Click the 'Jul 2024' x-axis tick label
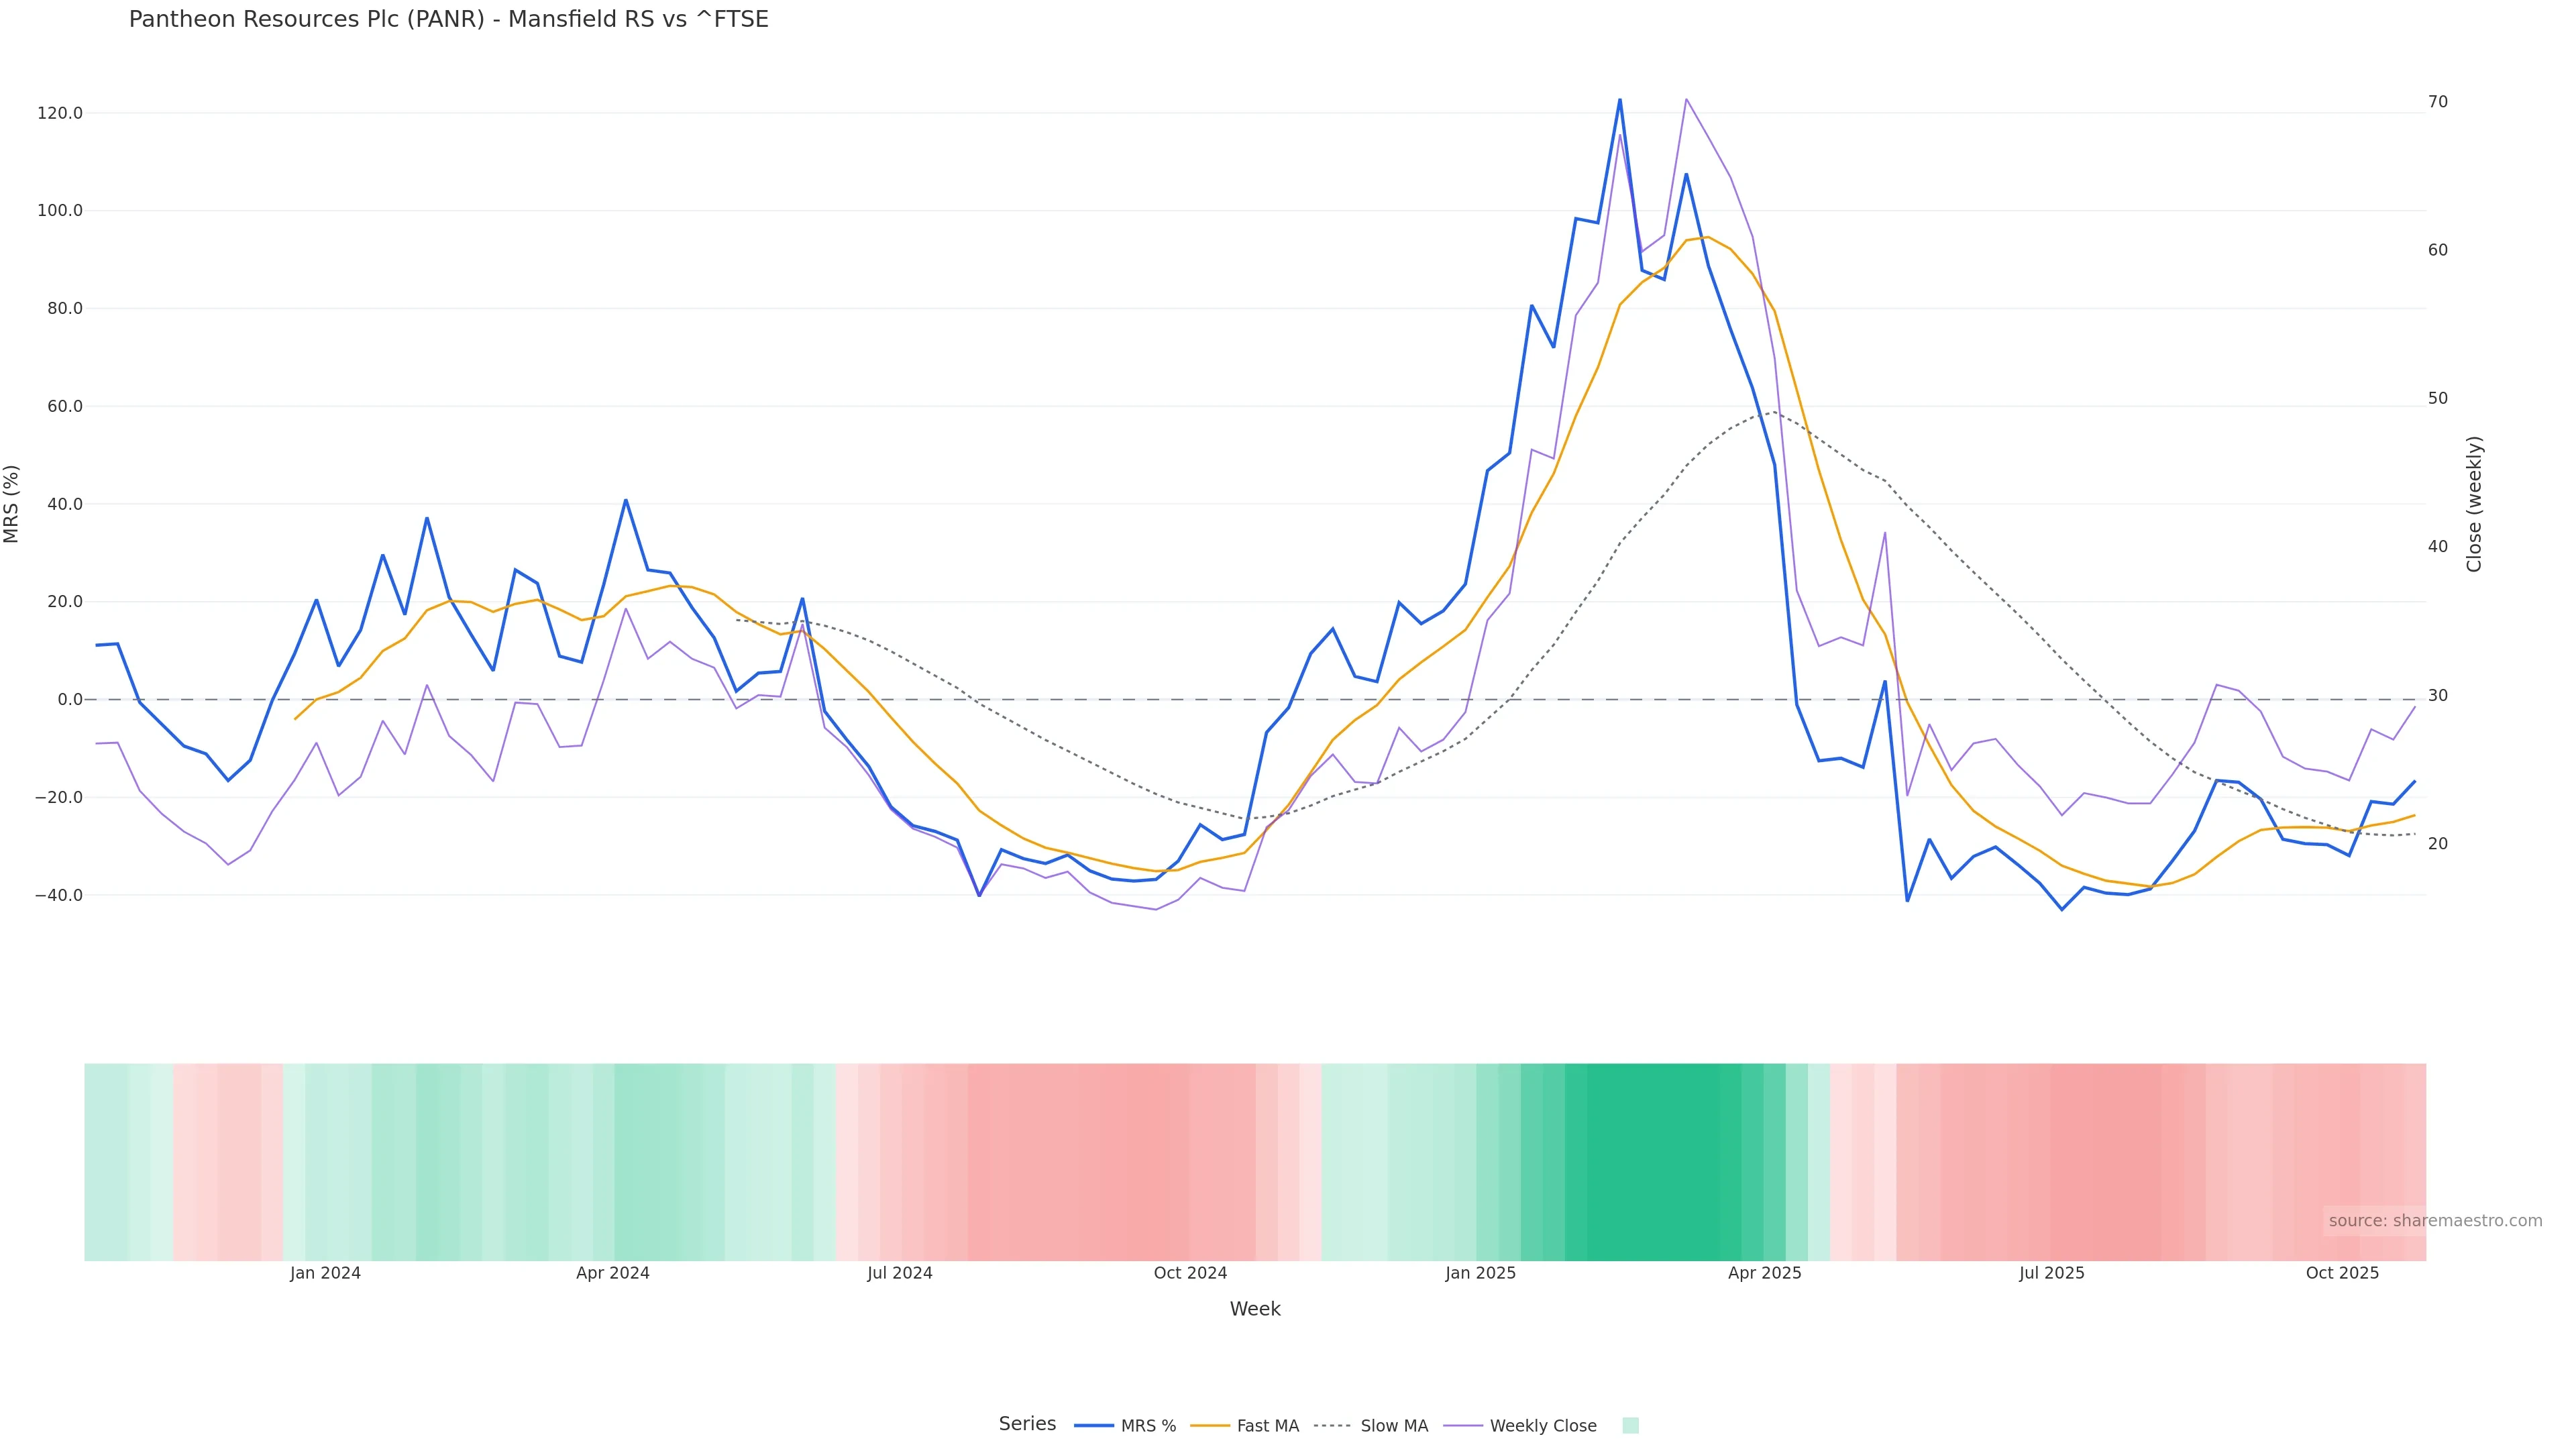This screenshot has width=2576, height=1449. [899, 1274]
